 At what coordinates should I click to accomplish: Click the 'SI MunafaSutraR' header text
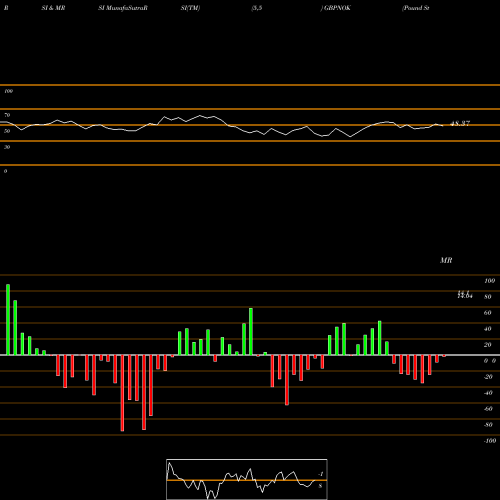[x=123, y=8]
